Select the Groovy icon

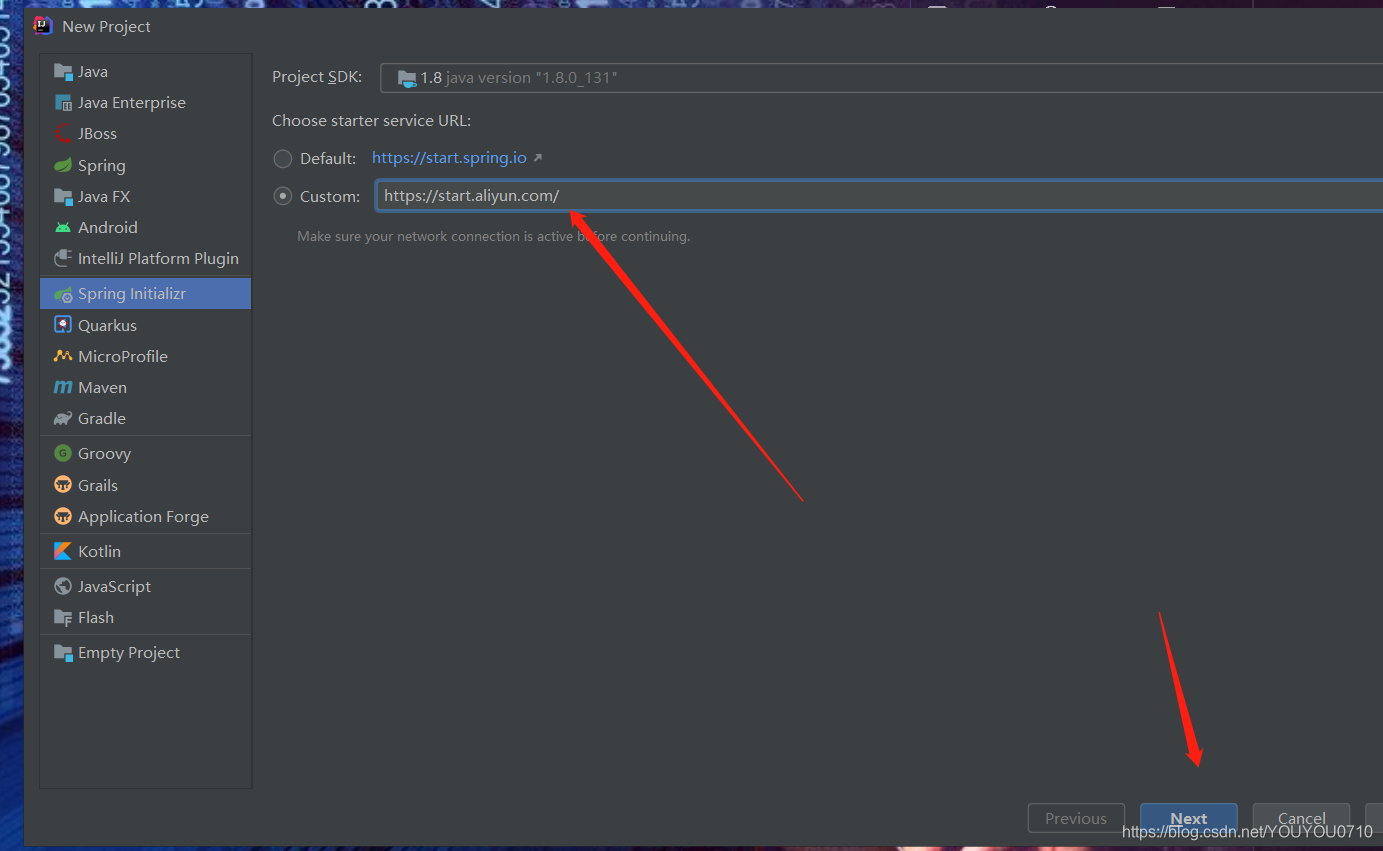pyautogui.click(x=63, y=454)
